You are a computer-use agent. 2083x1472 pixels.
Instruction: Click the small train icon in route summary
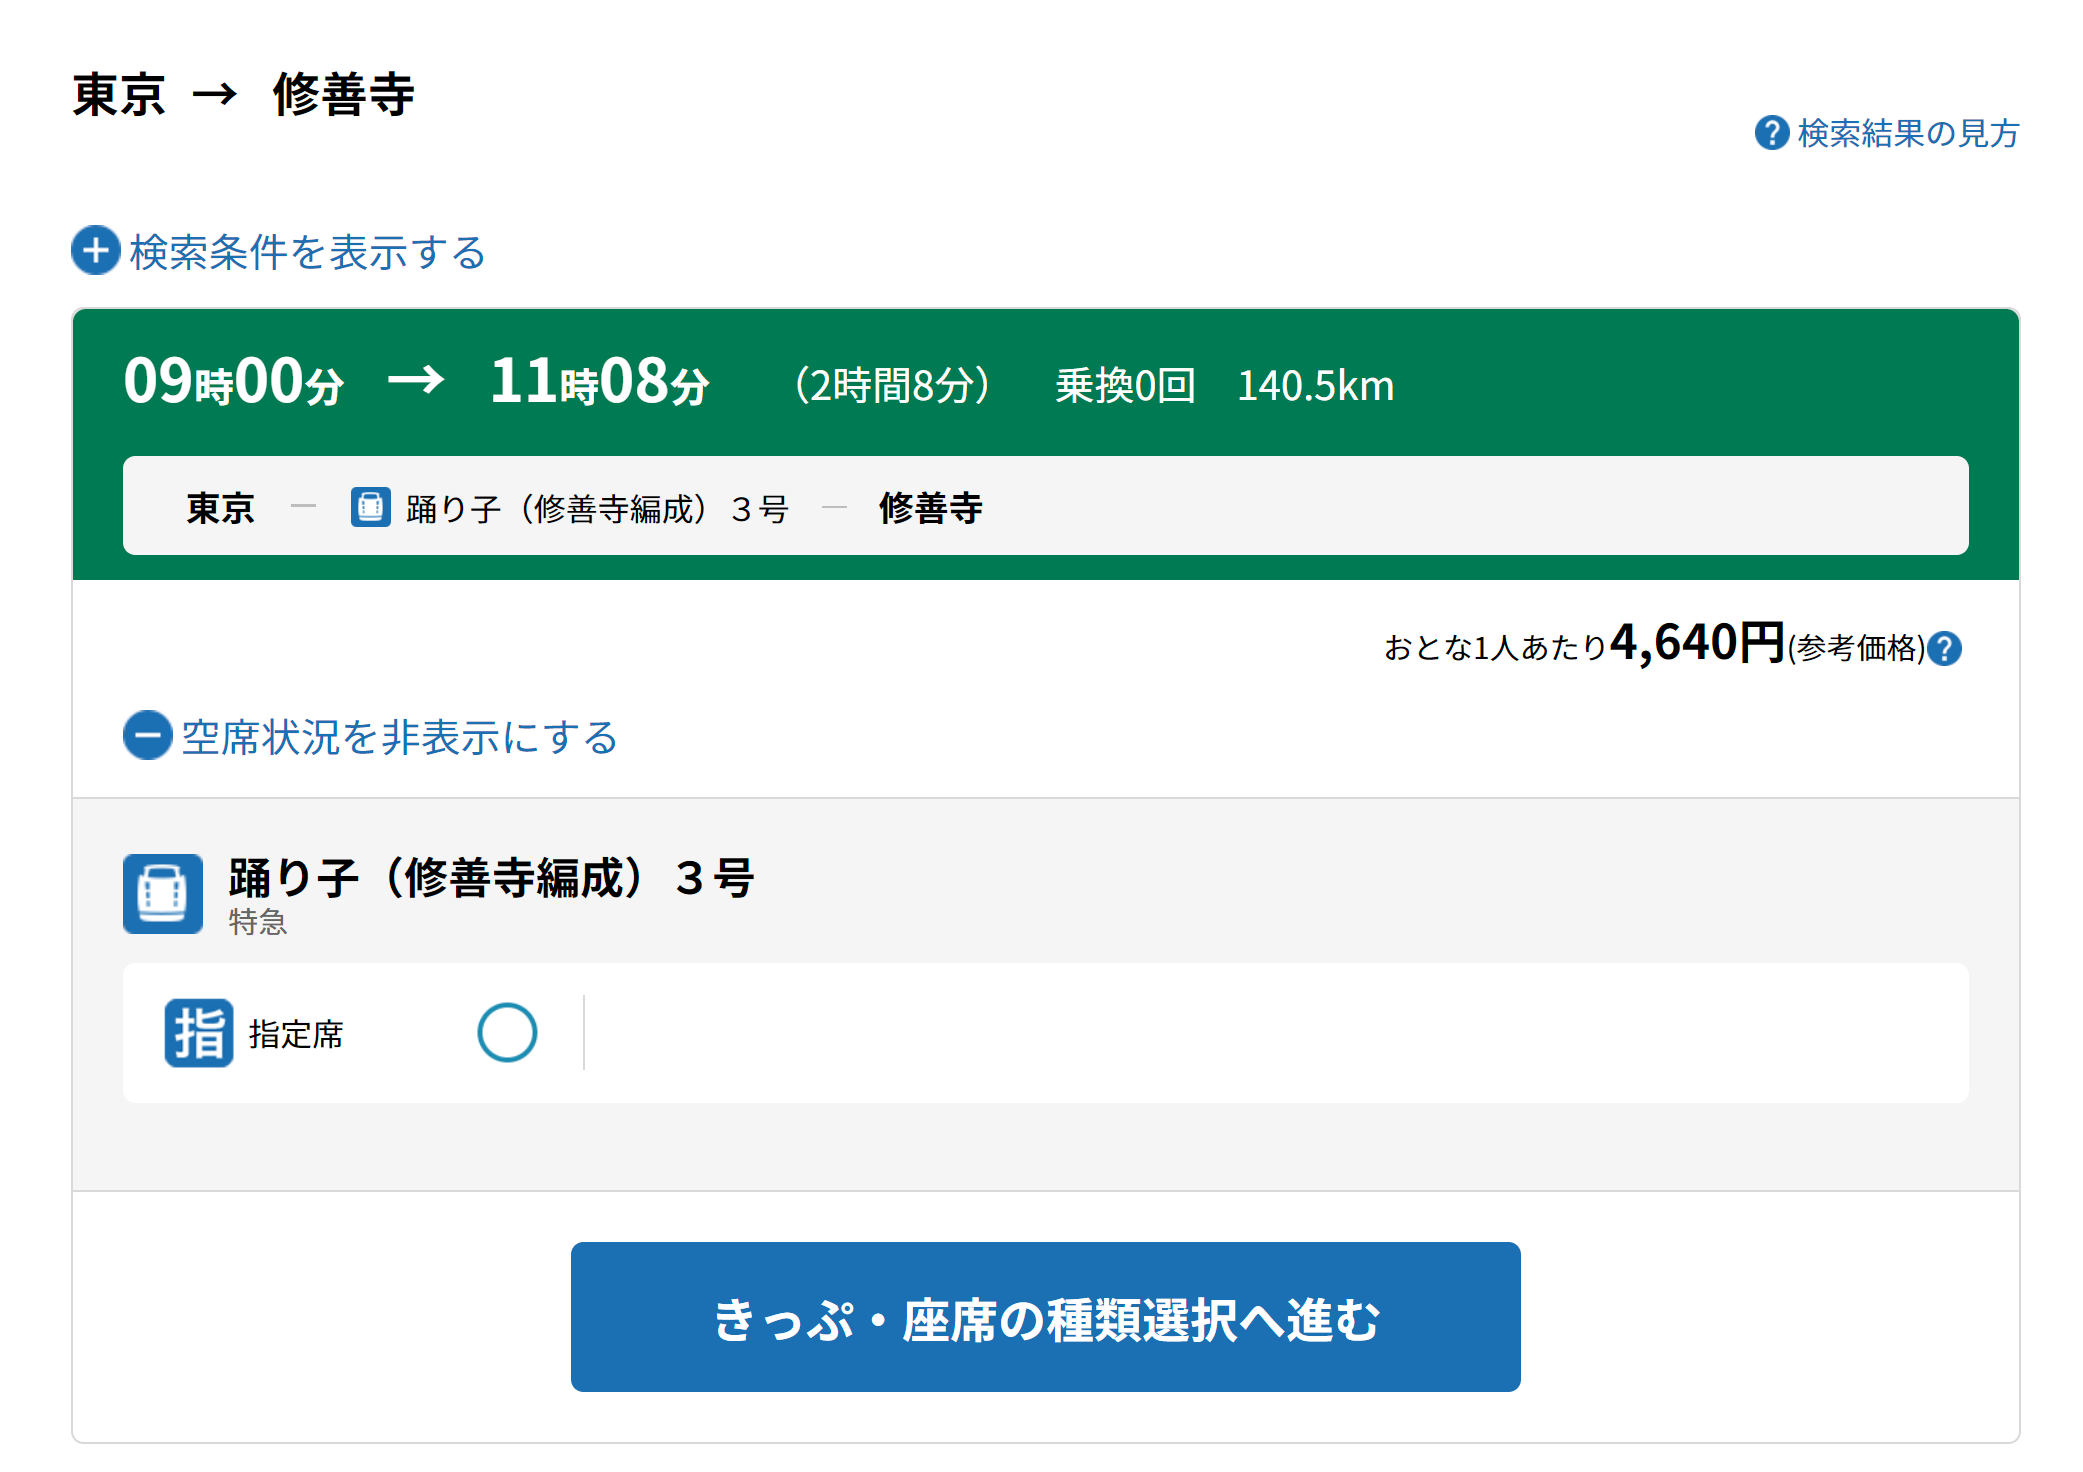(x=370, y=507)
